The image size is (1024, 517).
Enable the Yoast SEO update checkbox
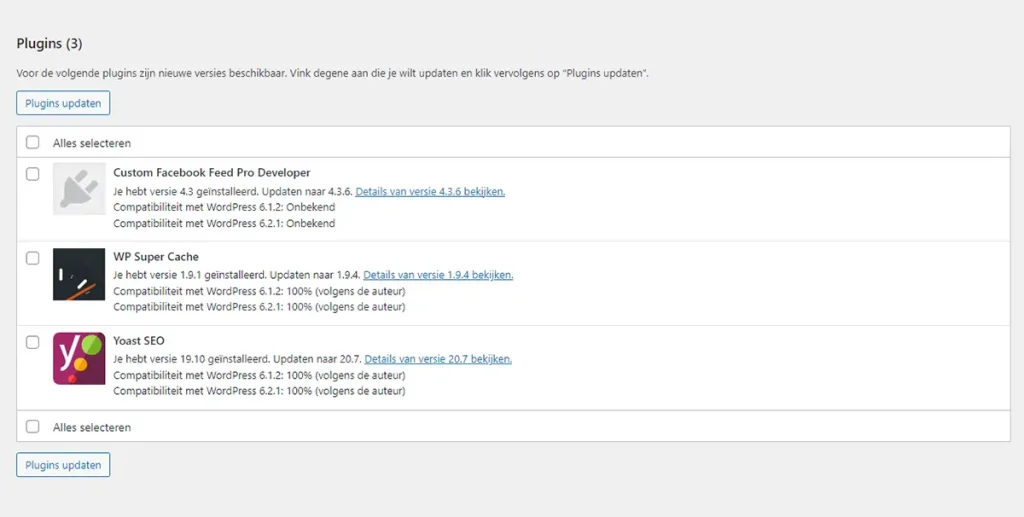click(x=33, y=342)
